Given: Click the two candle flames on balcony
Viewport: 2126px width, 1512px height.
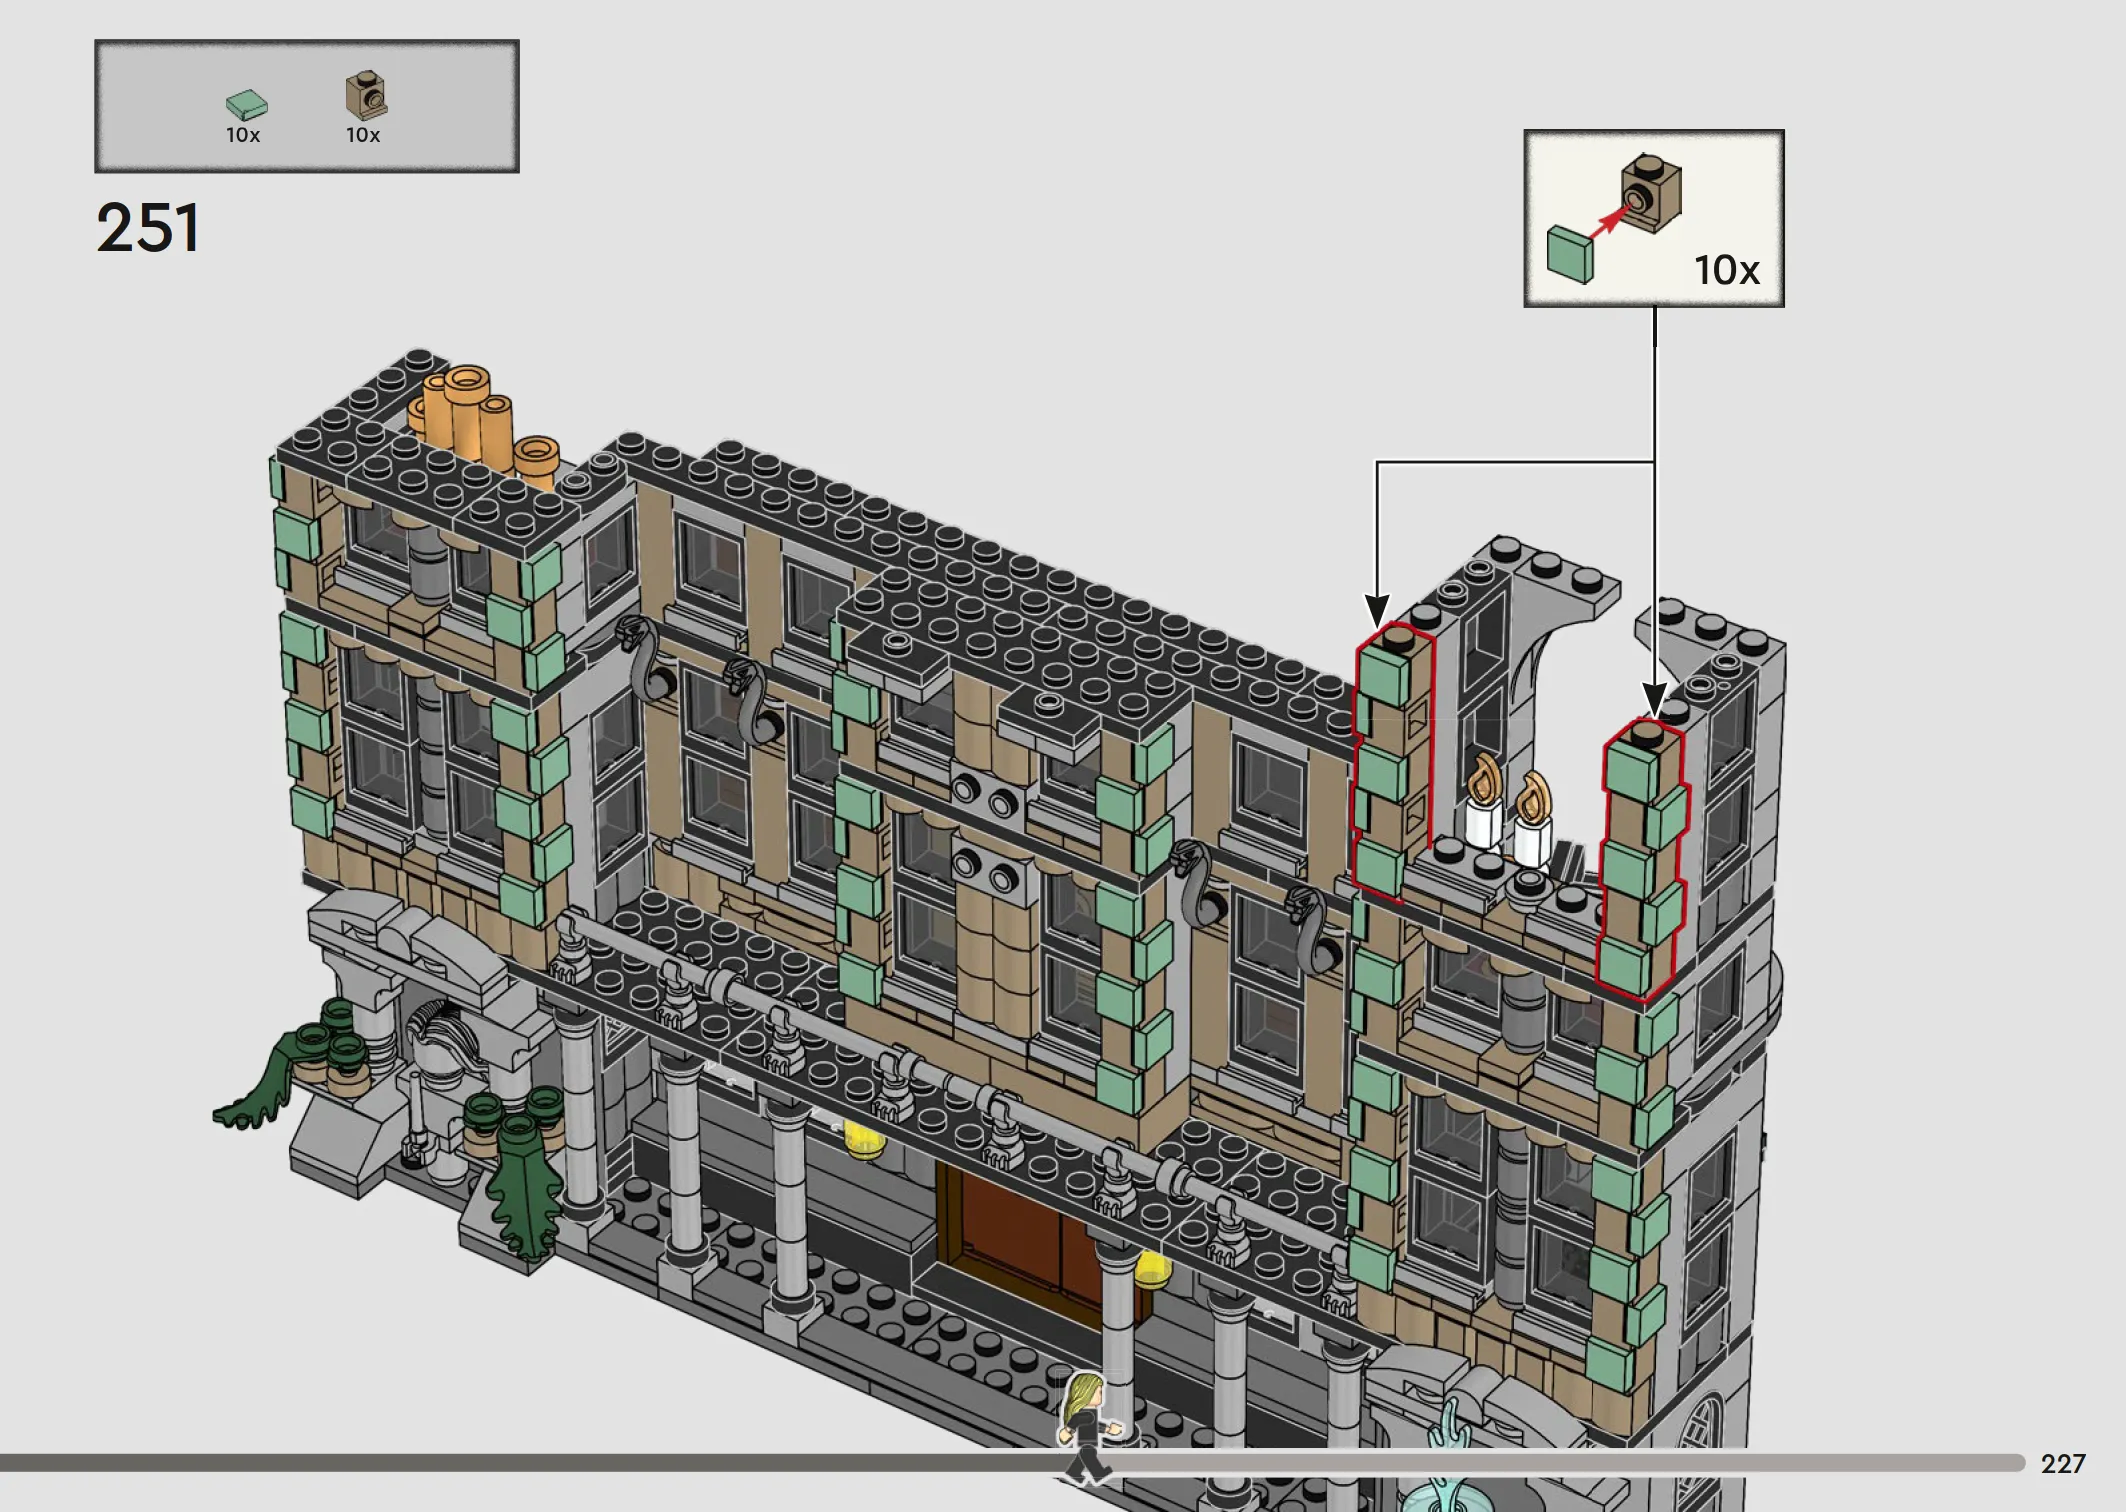Looking at the screenshot, I should [x=1508, y=788].
